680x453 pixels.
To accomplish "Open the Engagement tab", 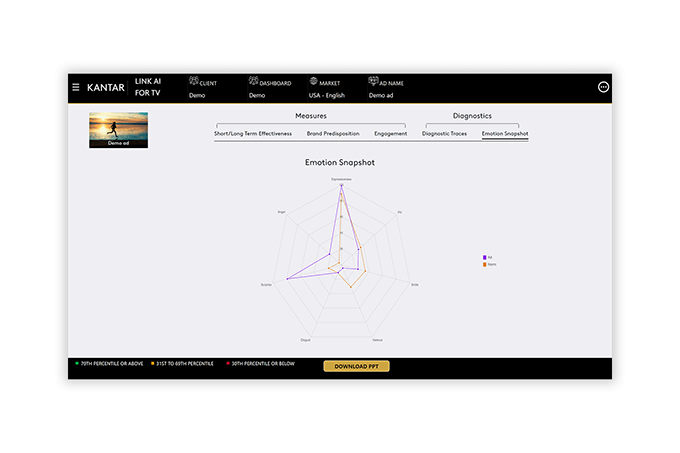I will pos(390,133).
